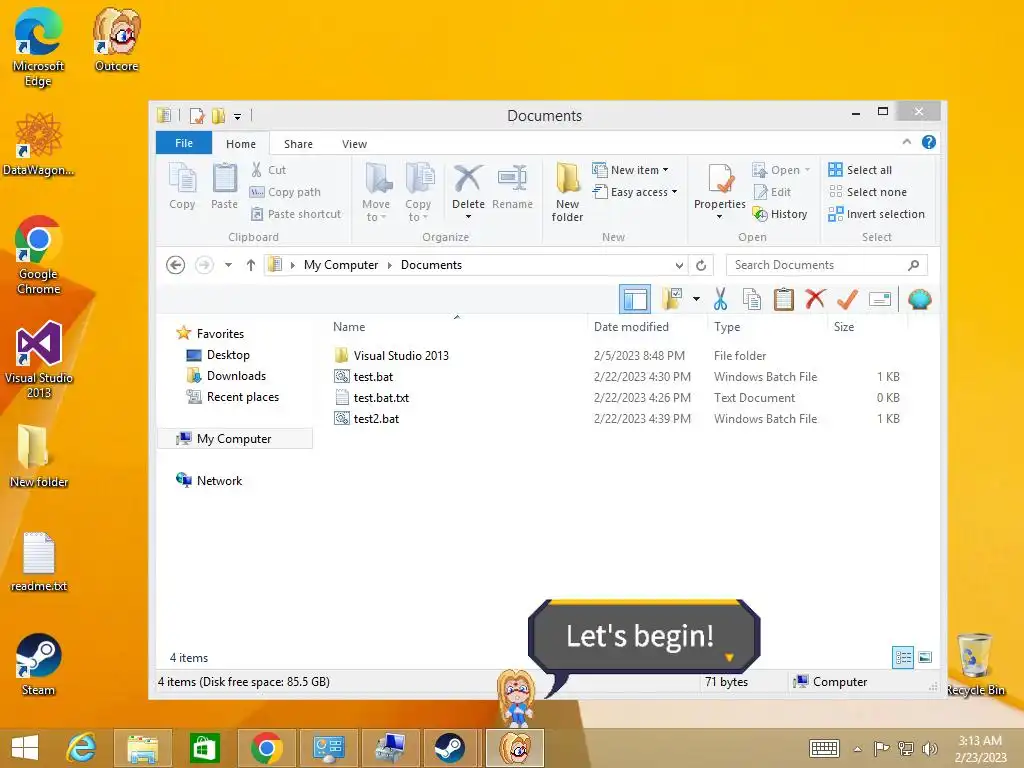Select Cut in the ribbon

point(269,170)
